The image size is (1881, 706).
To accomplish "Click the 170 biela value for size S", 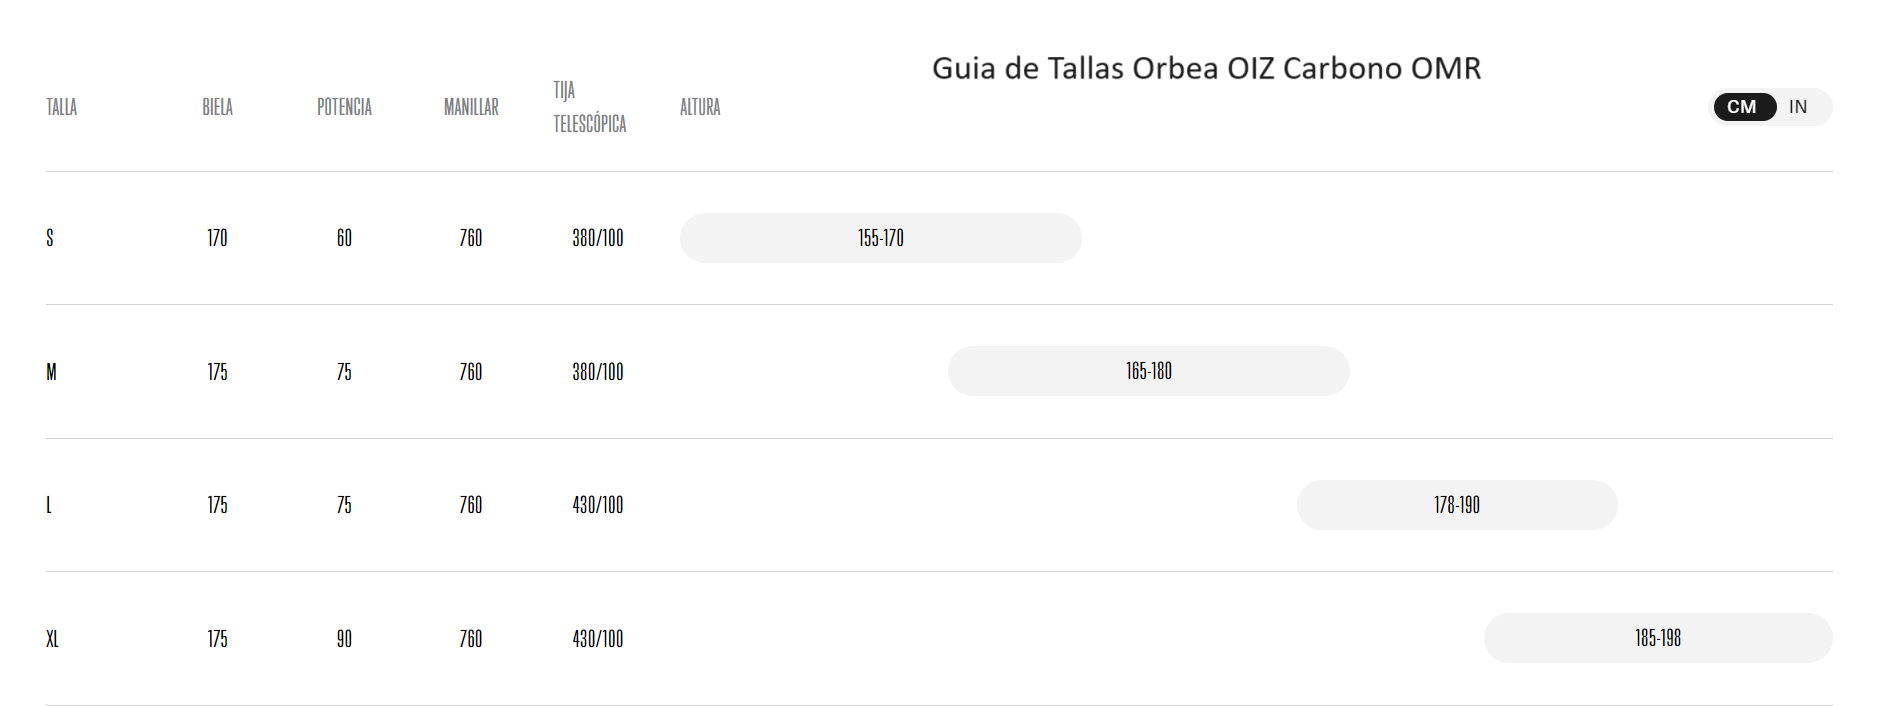I will click(x=217, y=238).
